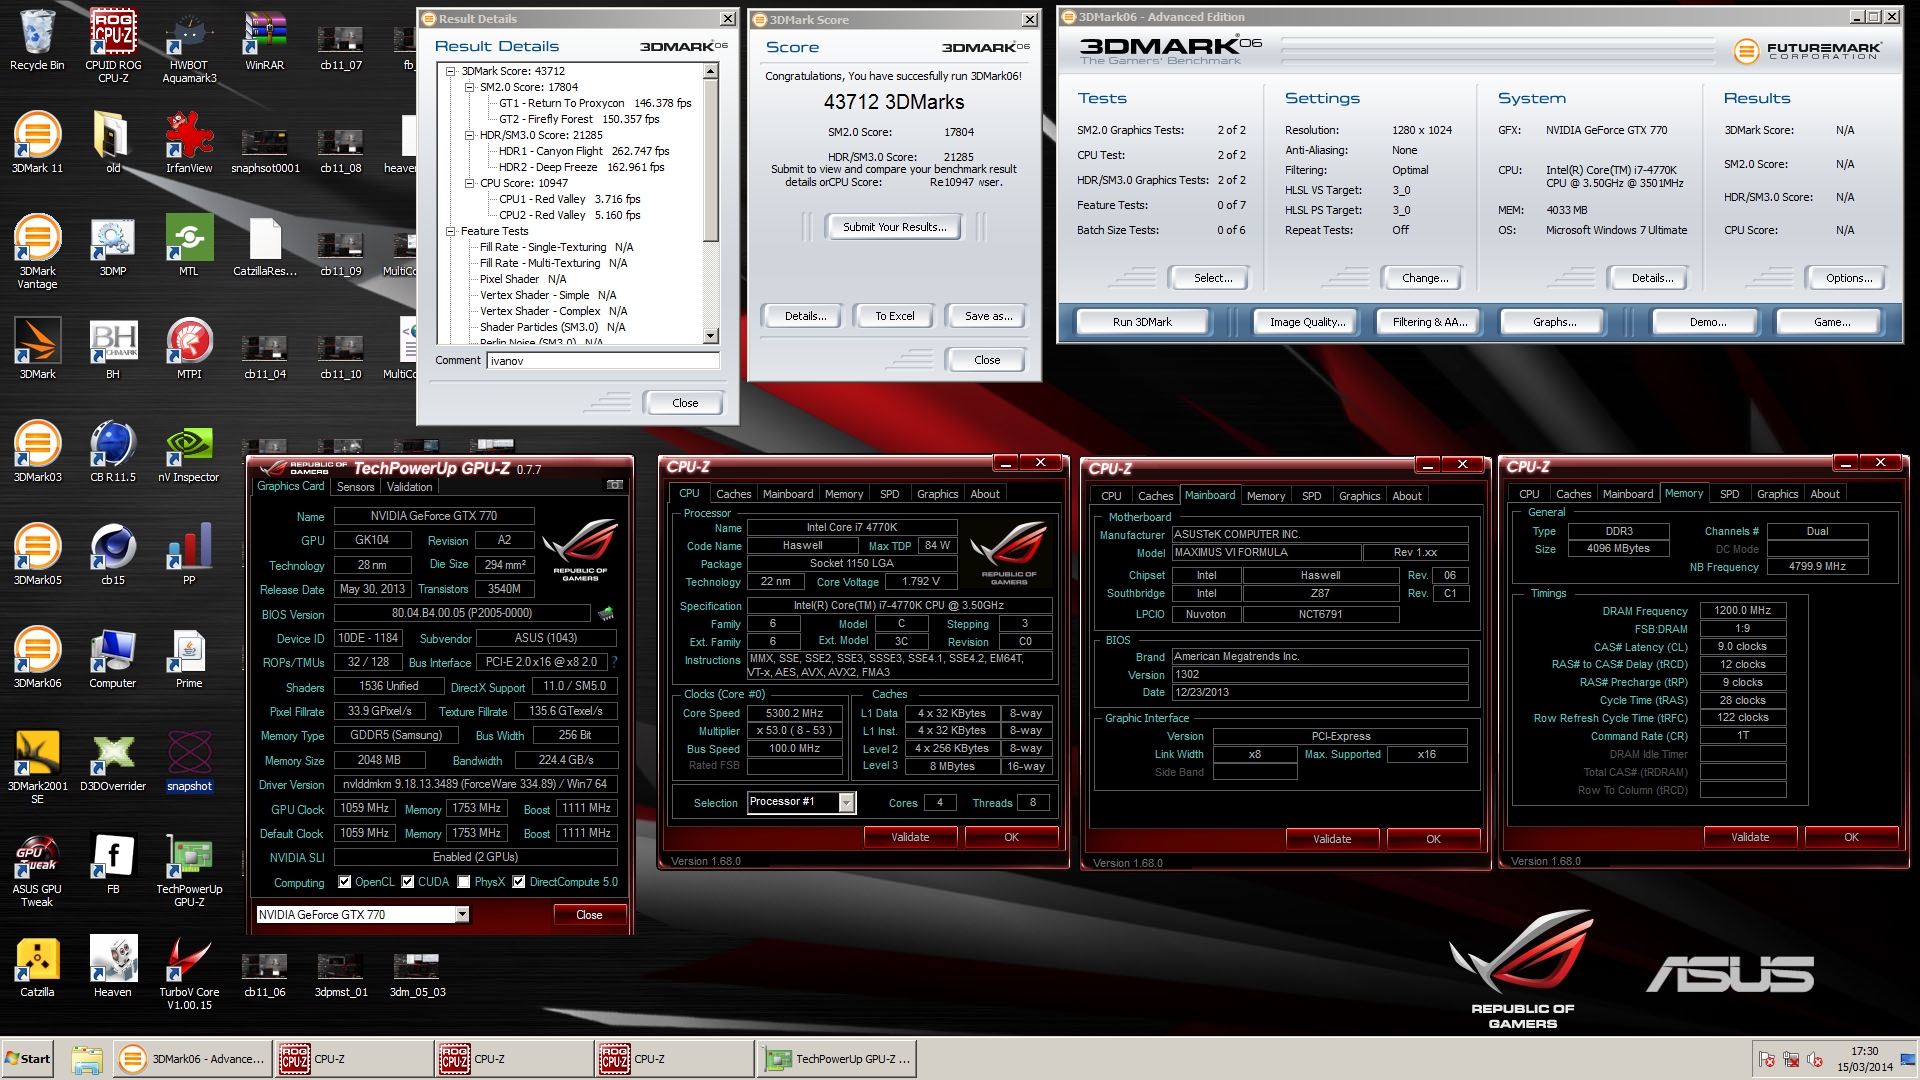Image resolution: width=1920 pixels, height=1080 pixels.
Task: Click Run 3DMark button
Action: pyautogui.click(x=1142, y=322)
